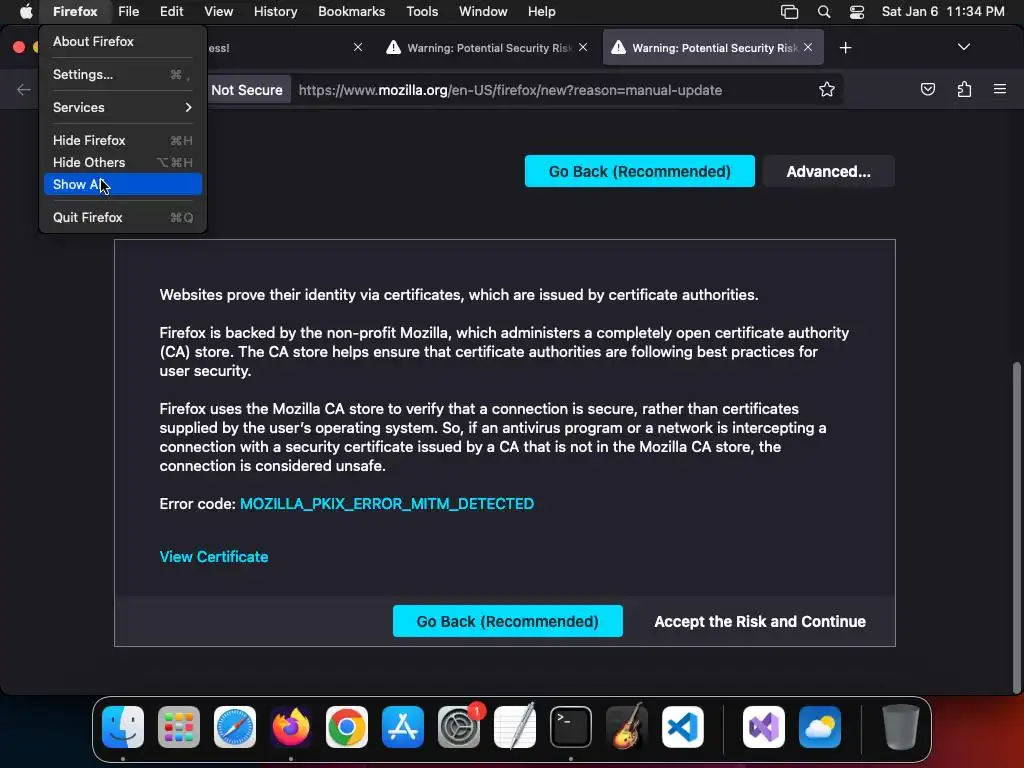Open the Window menu

483,11
